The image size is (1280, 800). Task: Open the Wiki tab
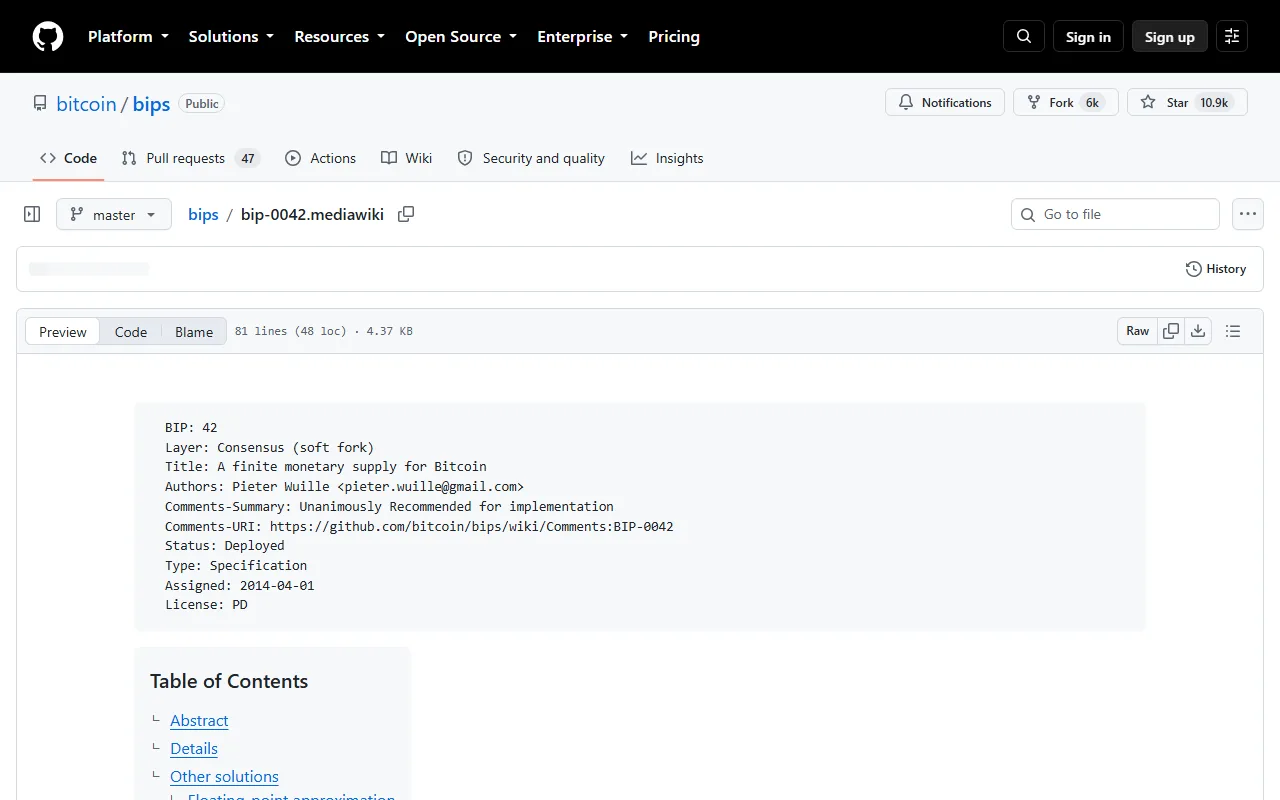[x=407, y=158]
